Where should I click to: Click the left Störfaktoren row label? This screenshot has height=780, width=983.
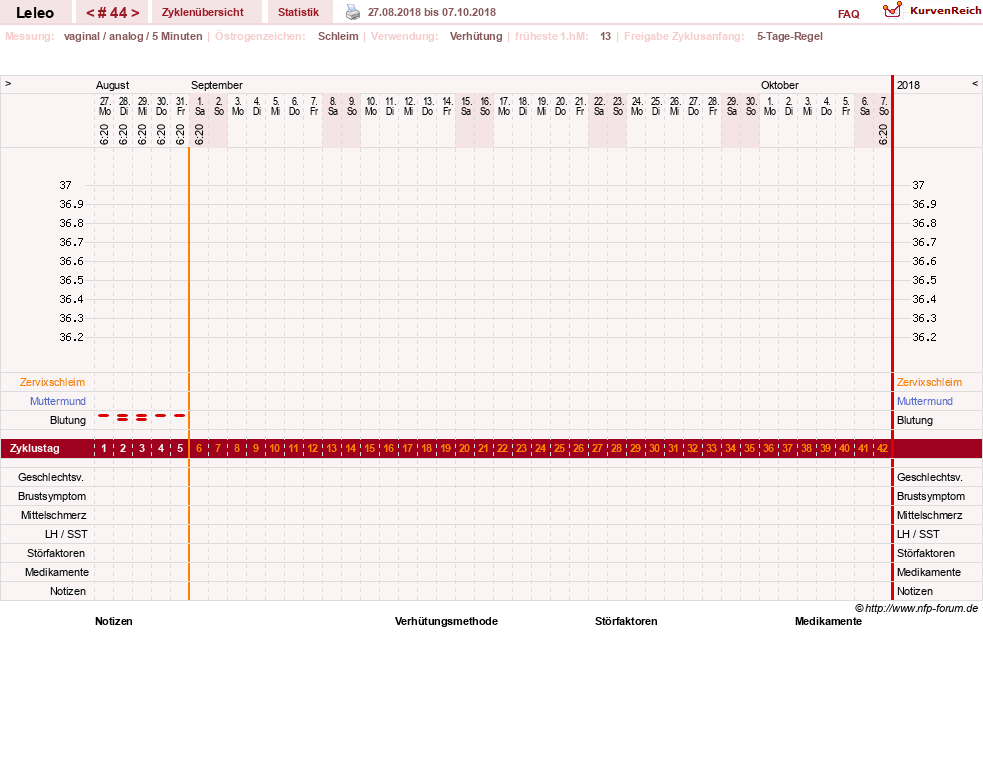[x=56, y=553]
